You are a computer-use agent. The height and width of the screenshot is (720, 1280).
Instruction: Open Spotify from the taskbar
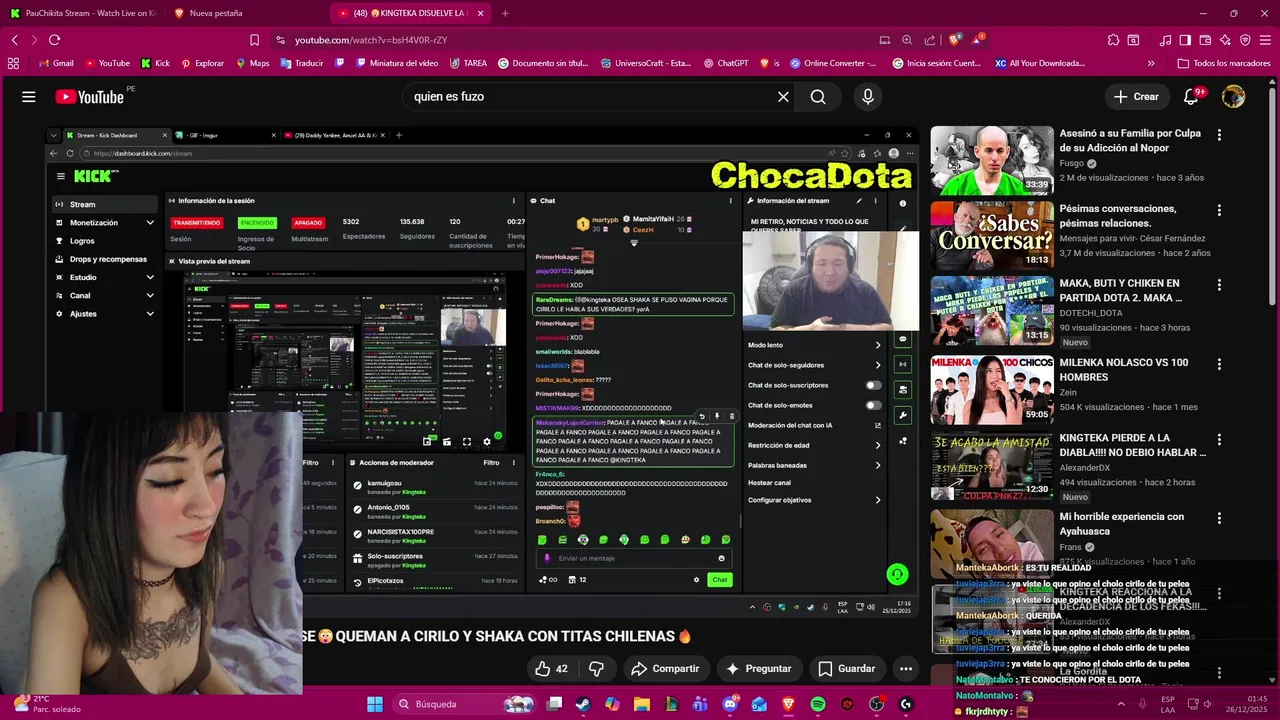[x=817, y=704]
